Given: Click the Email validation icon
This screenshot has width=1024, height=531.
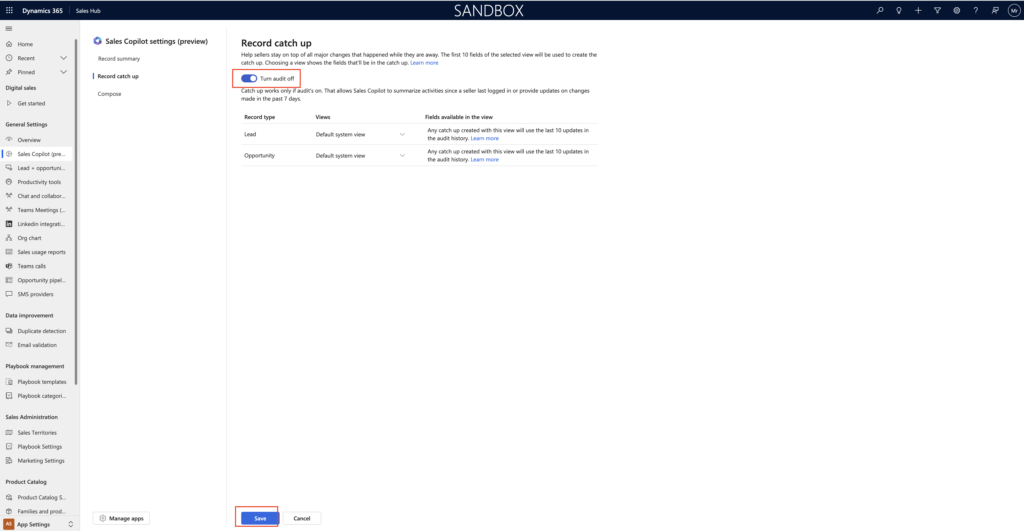Looking at the screenshot, I should coord(9,345).
